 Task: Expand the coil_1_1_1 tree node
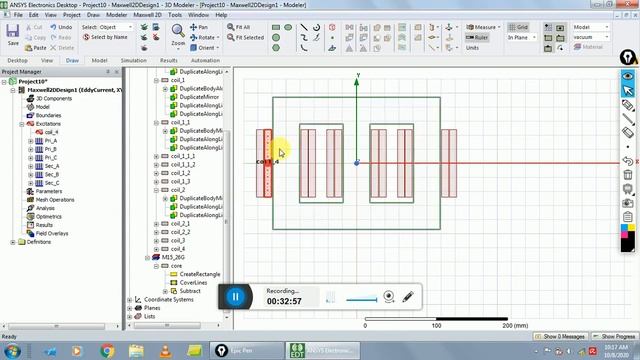coord(156,156)
